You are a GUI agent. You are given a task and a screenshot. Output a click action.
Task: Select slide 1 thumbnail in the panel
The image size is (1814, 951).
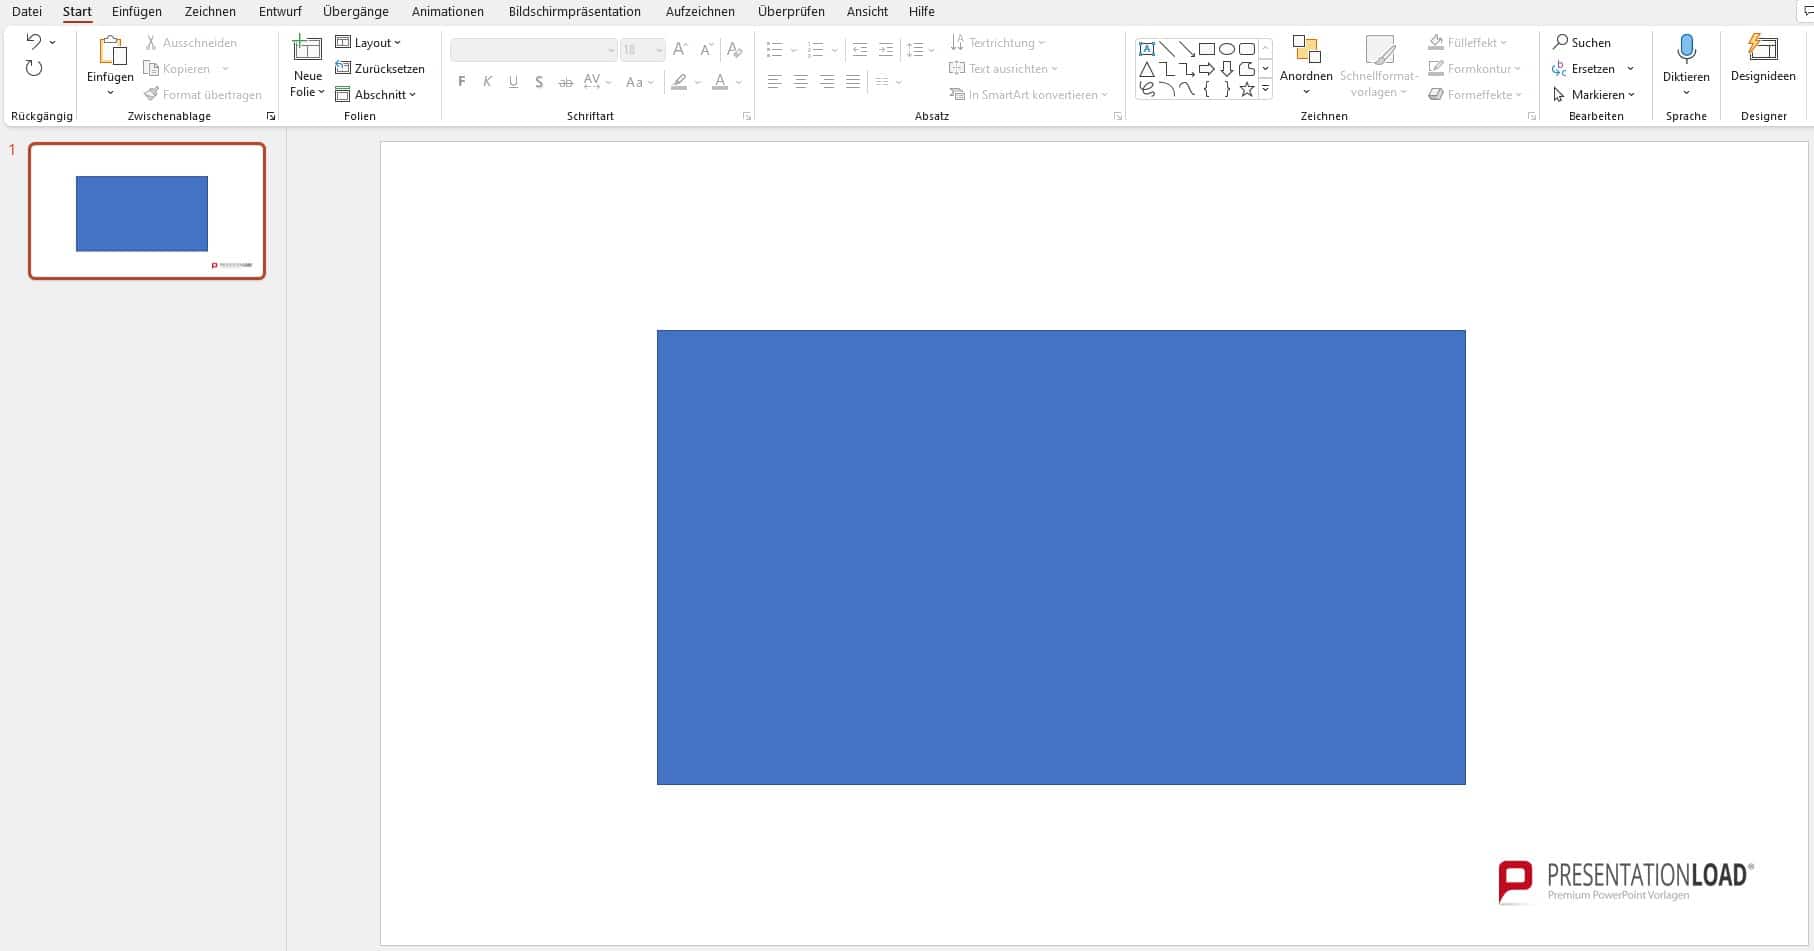[146, 210]
